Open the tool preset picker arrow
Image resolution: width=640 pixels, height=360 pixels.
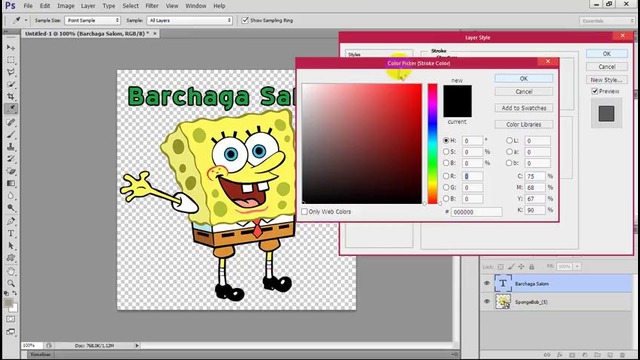coord(26,20)
